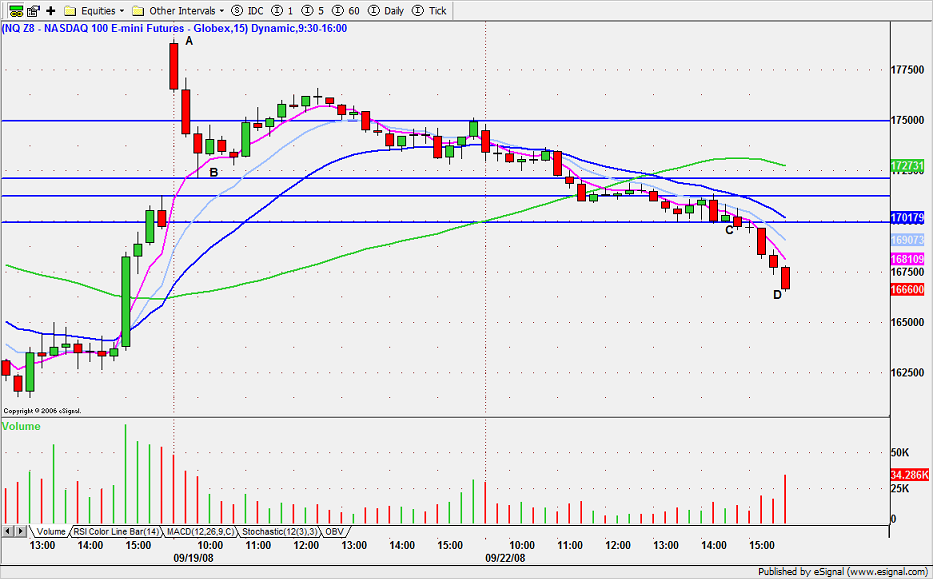Click the green Volume pane label
This screenshot has width=933, height=579.
(x=21, y=427)
